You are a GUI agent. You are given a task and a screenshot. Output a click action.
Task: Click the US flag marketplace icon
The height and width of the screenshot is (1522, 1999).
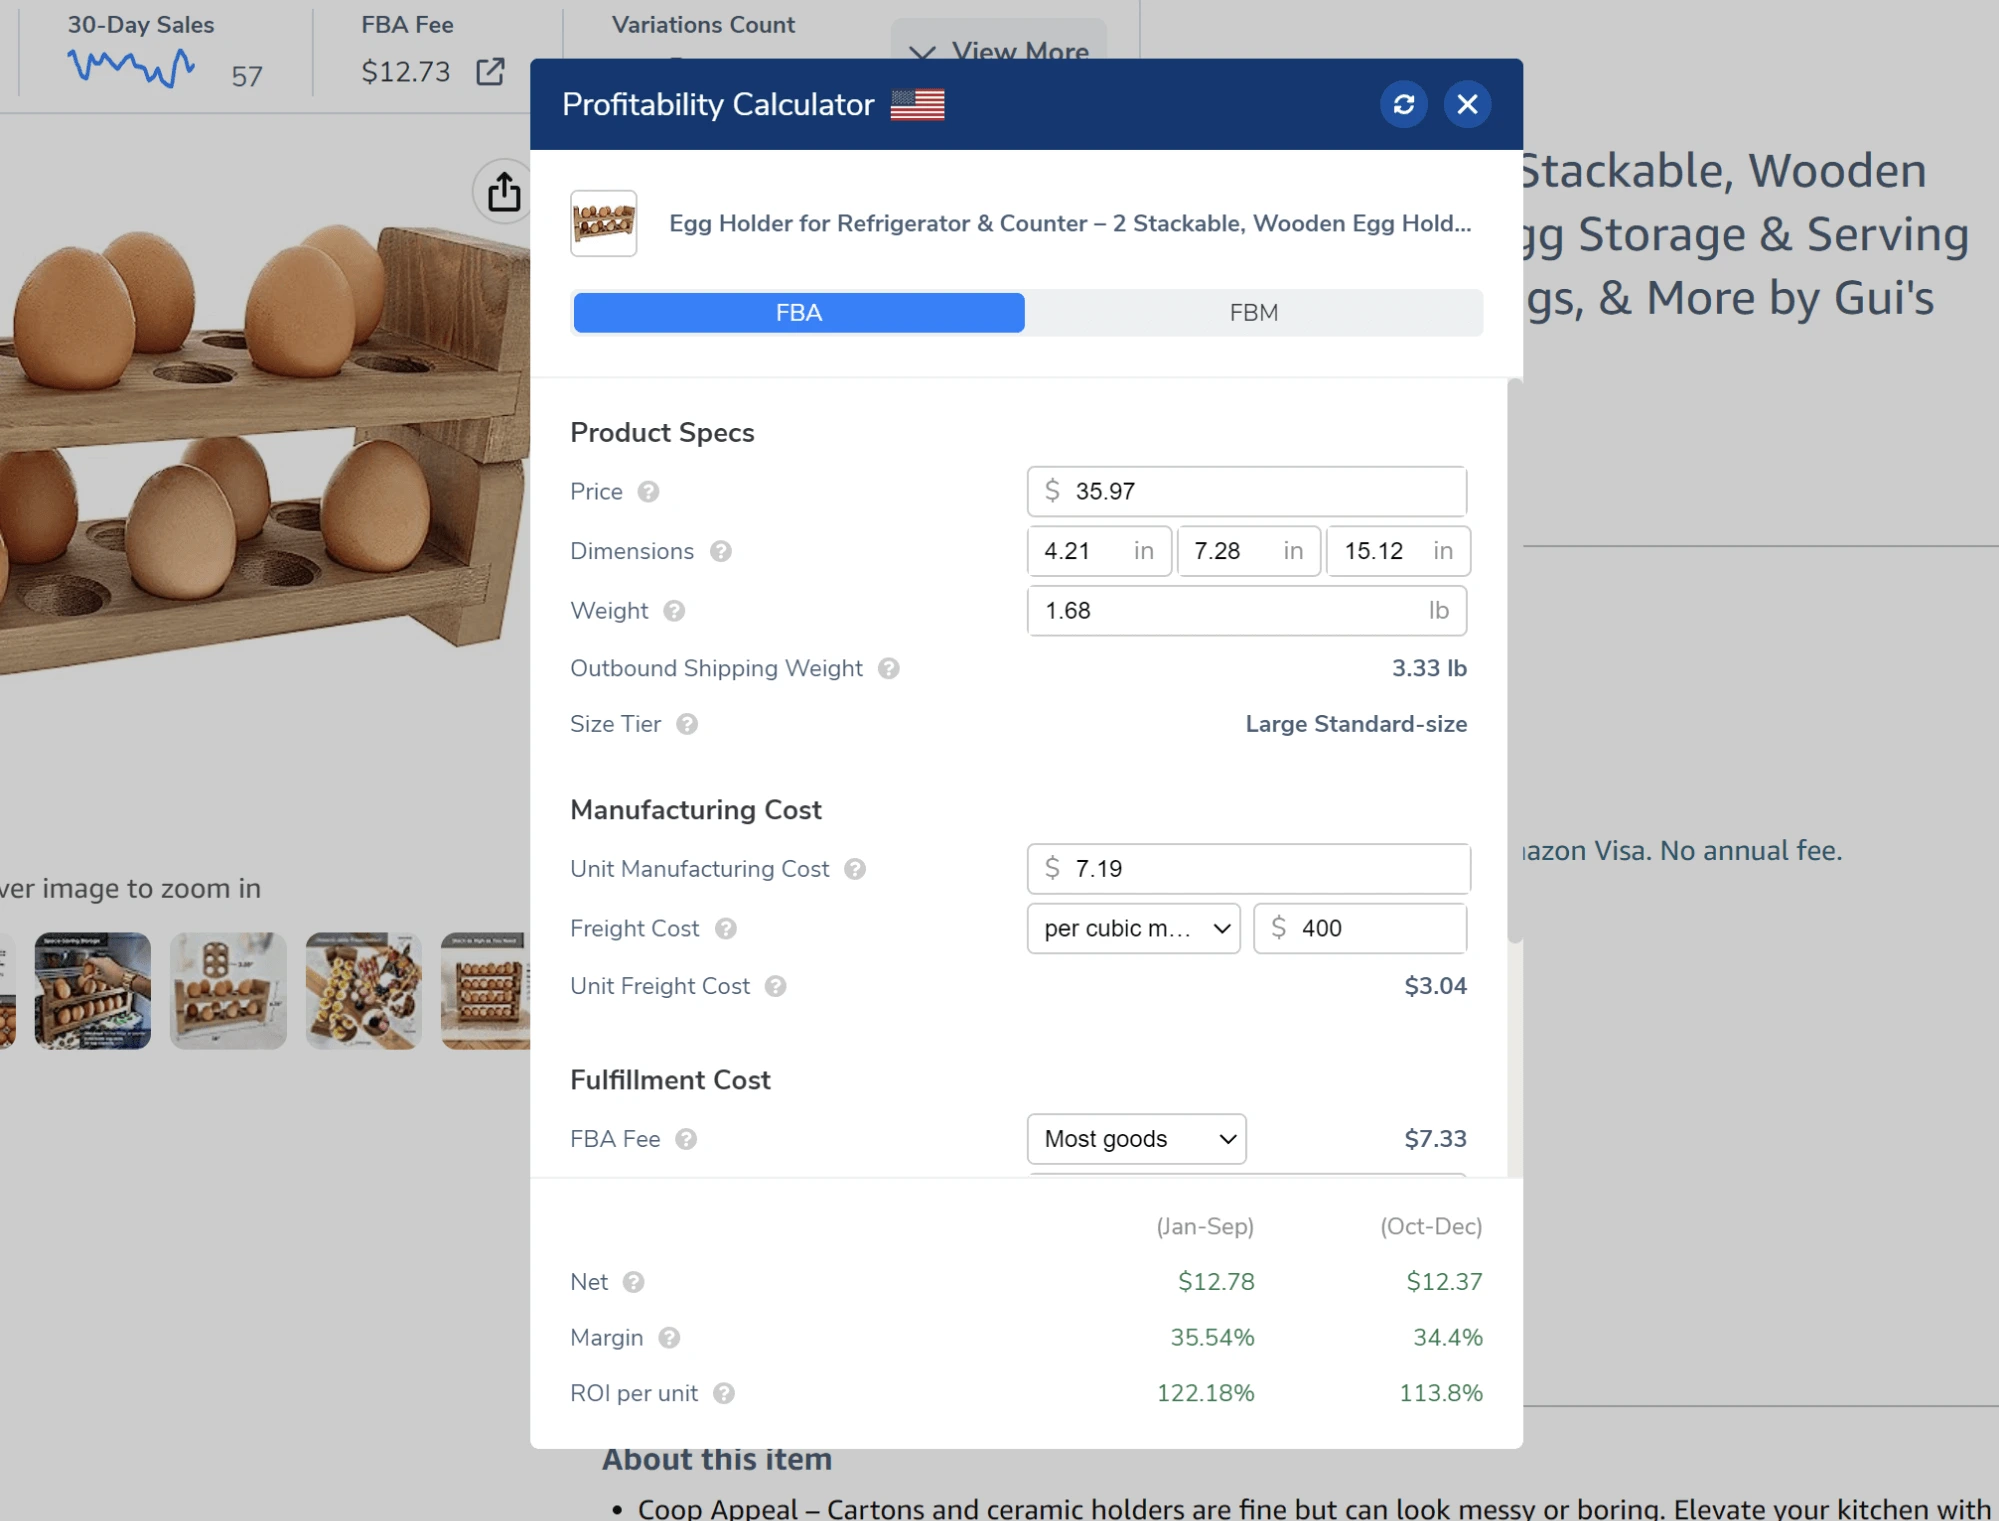917,105
